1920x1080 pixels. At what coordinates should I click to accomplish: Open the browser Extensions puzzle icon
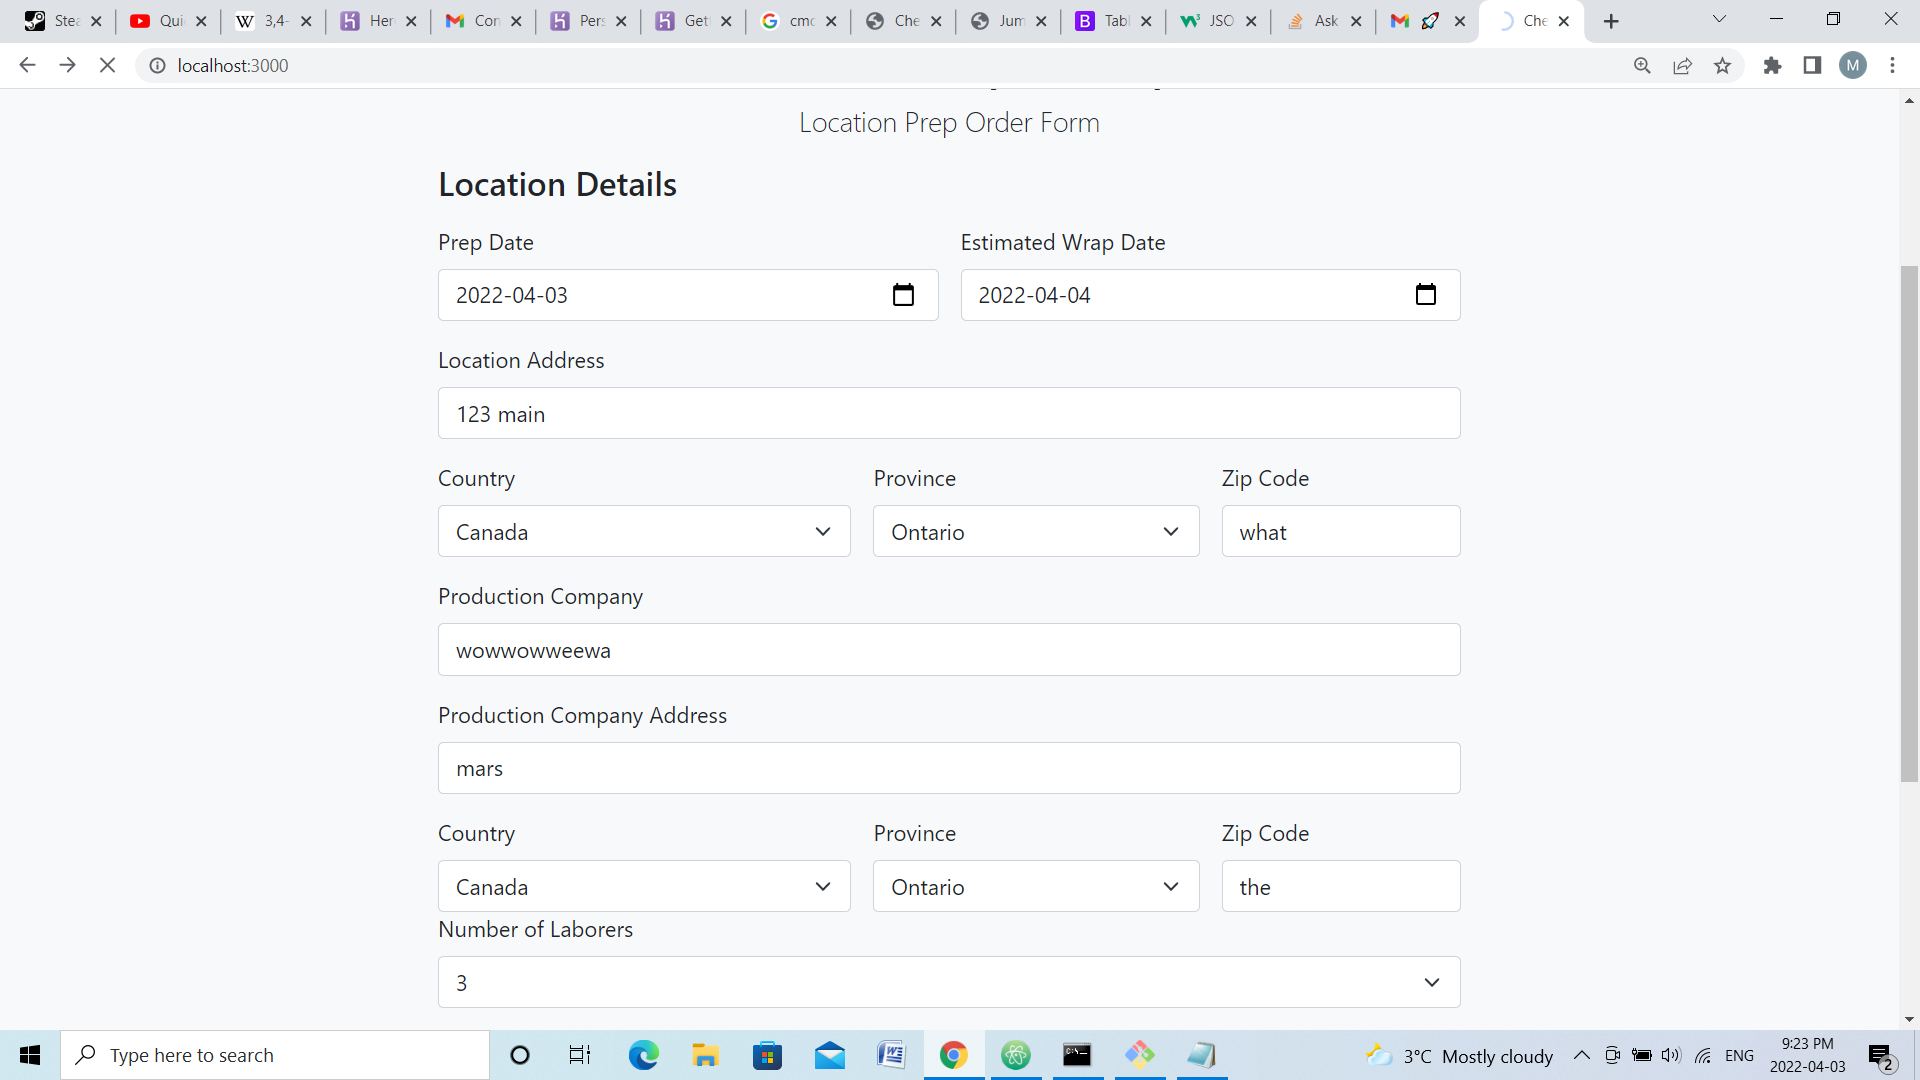click(x=1772, y=66)
